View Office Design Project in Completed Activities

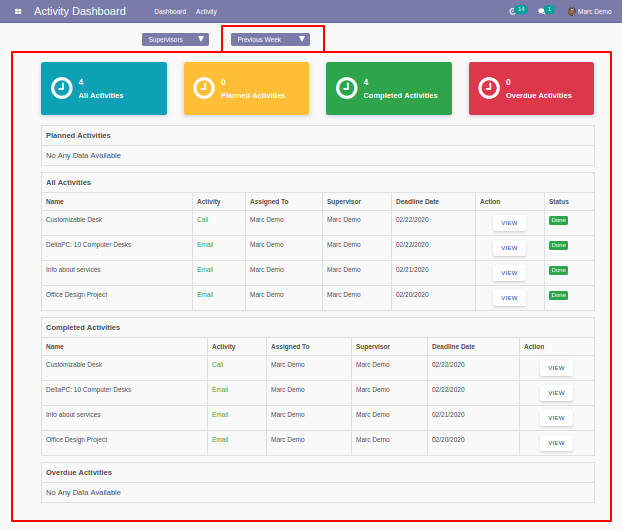tap(556, 443)
